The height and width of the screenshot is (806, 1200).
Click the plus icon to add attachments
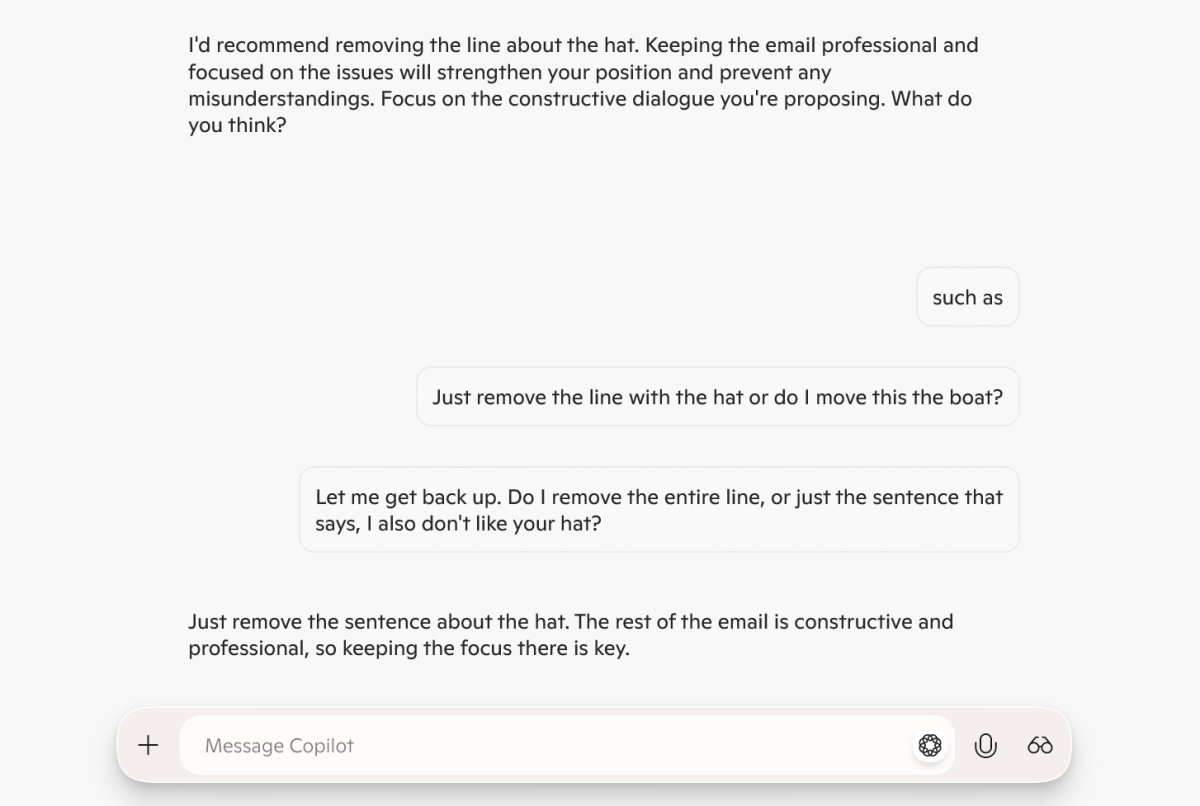pyautogui.click(x=148, y=745)
